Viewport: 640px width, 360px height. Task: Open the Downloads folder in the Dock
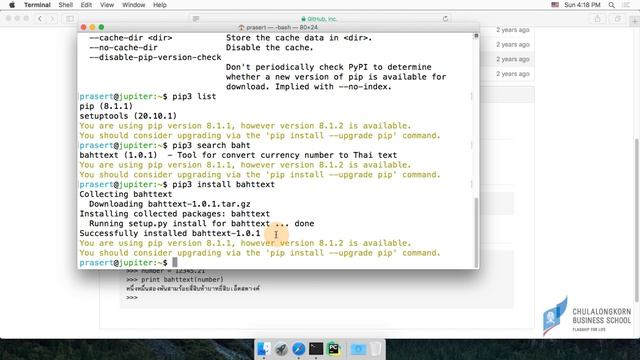click(358, 349)
